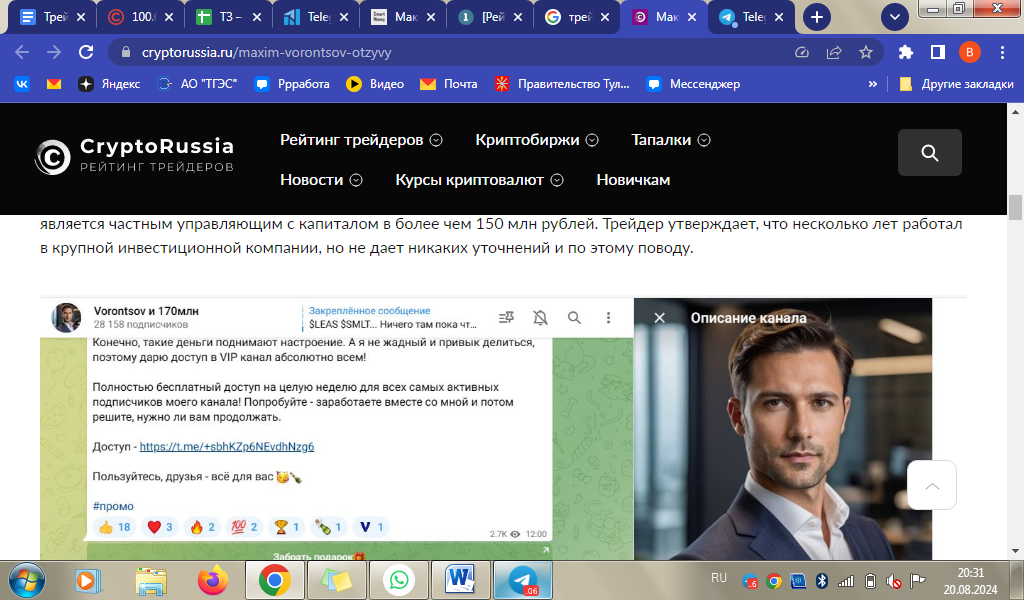This screenshot has width=1024, height=600.
Task: Open the site search button
Action: tap(929, 153)
